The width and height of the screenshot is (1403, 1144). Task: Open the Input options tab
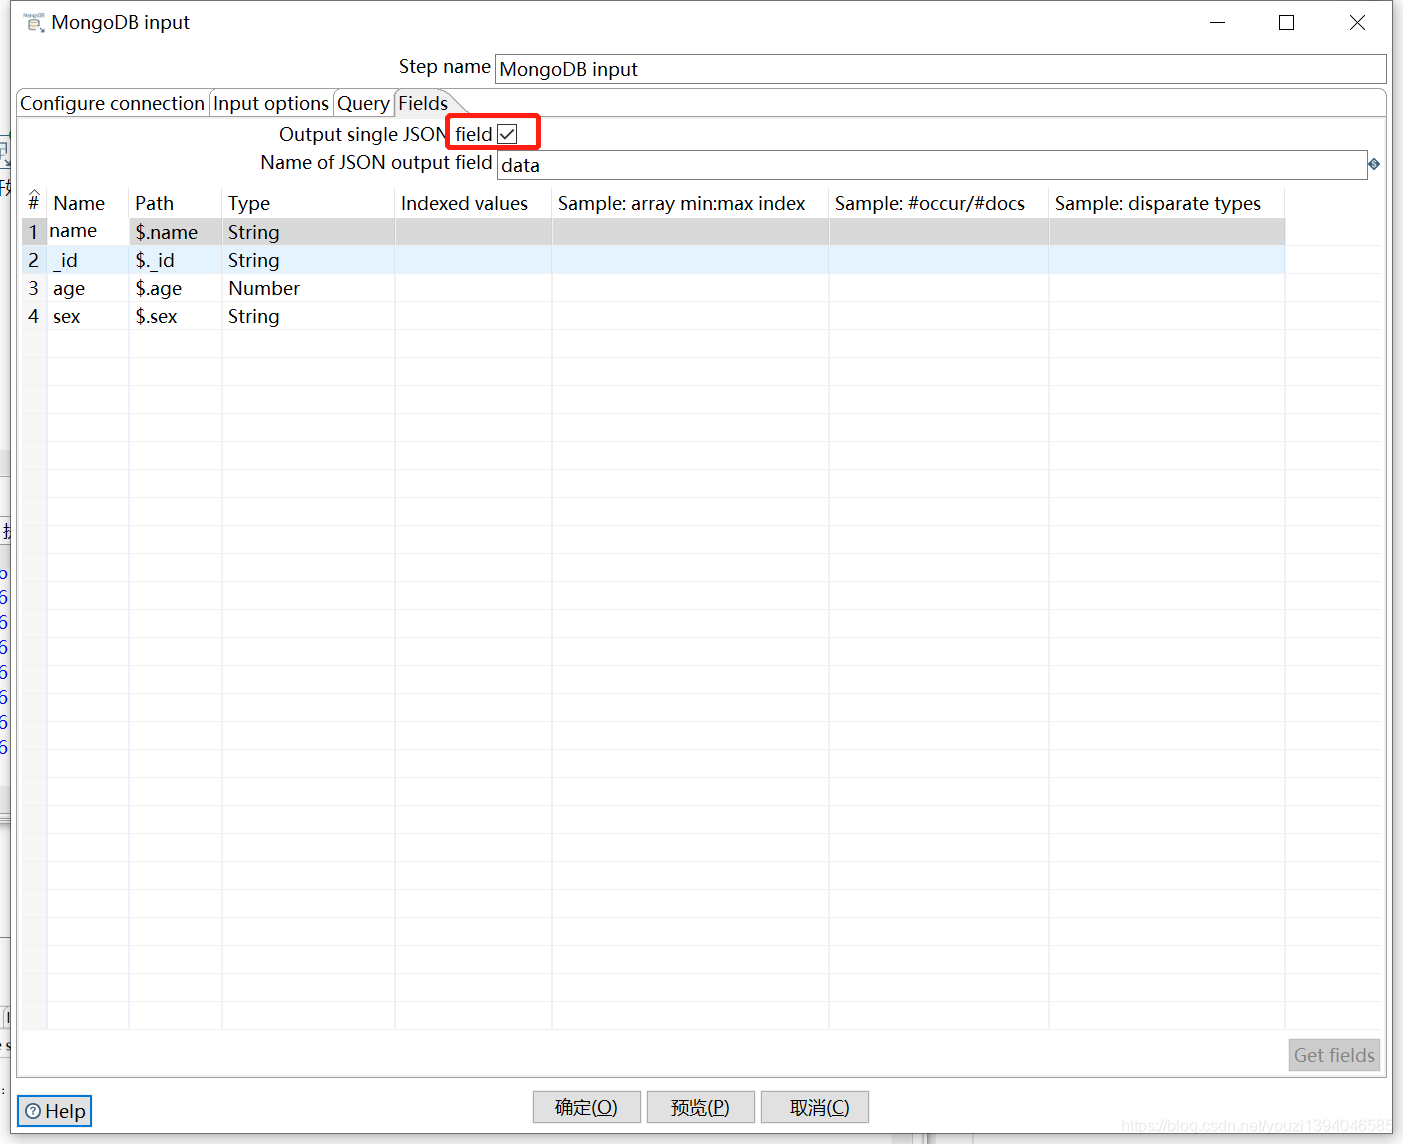click(x=271, y=103)
